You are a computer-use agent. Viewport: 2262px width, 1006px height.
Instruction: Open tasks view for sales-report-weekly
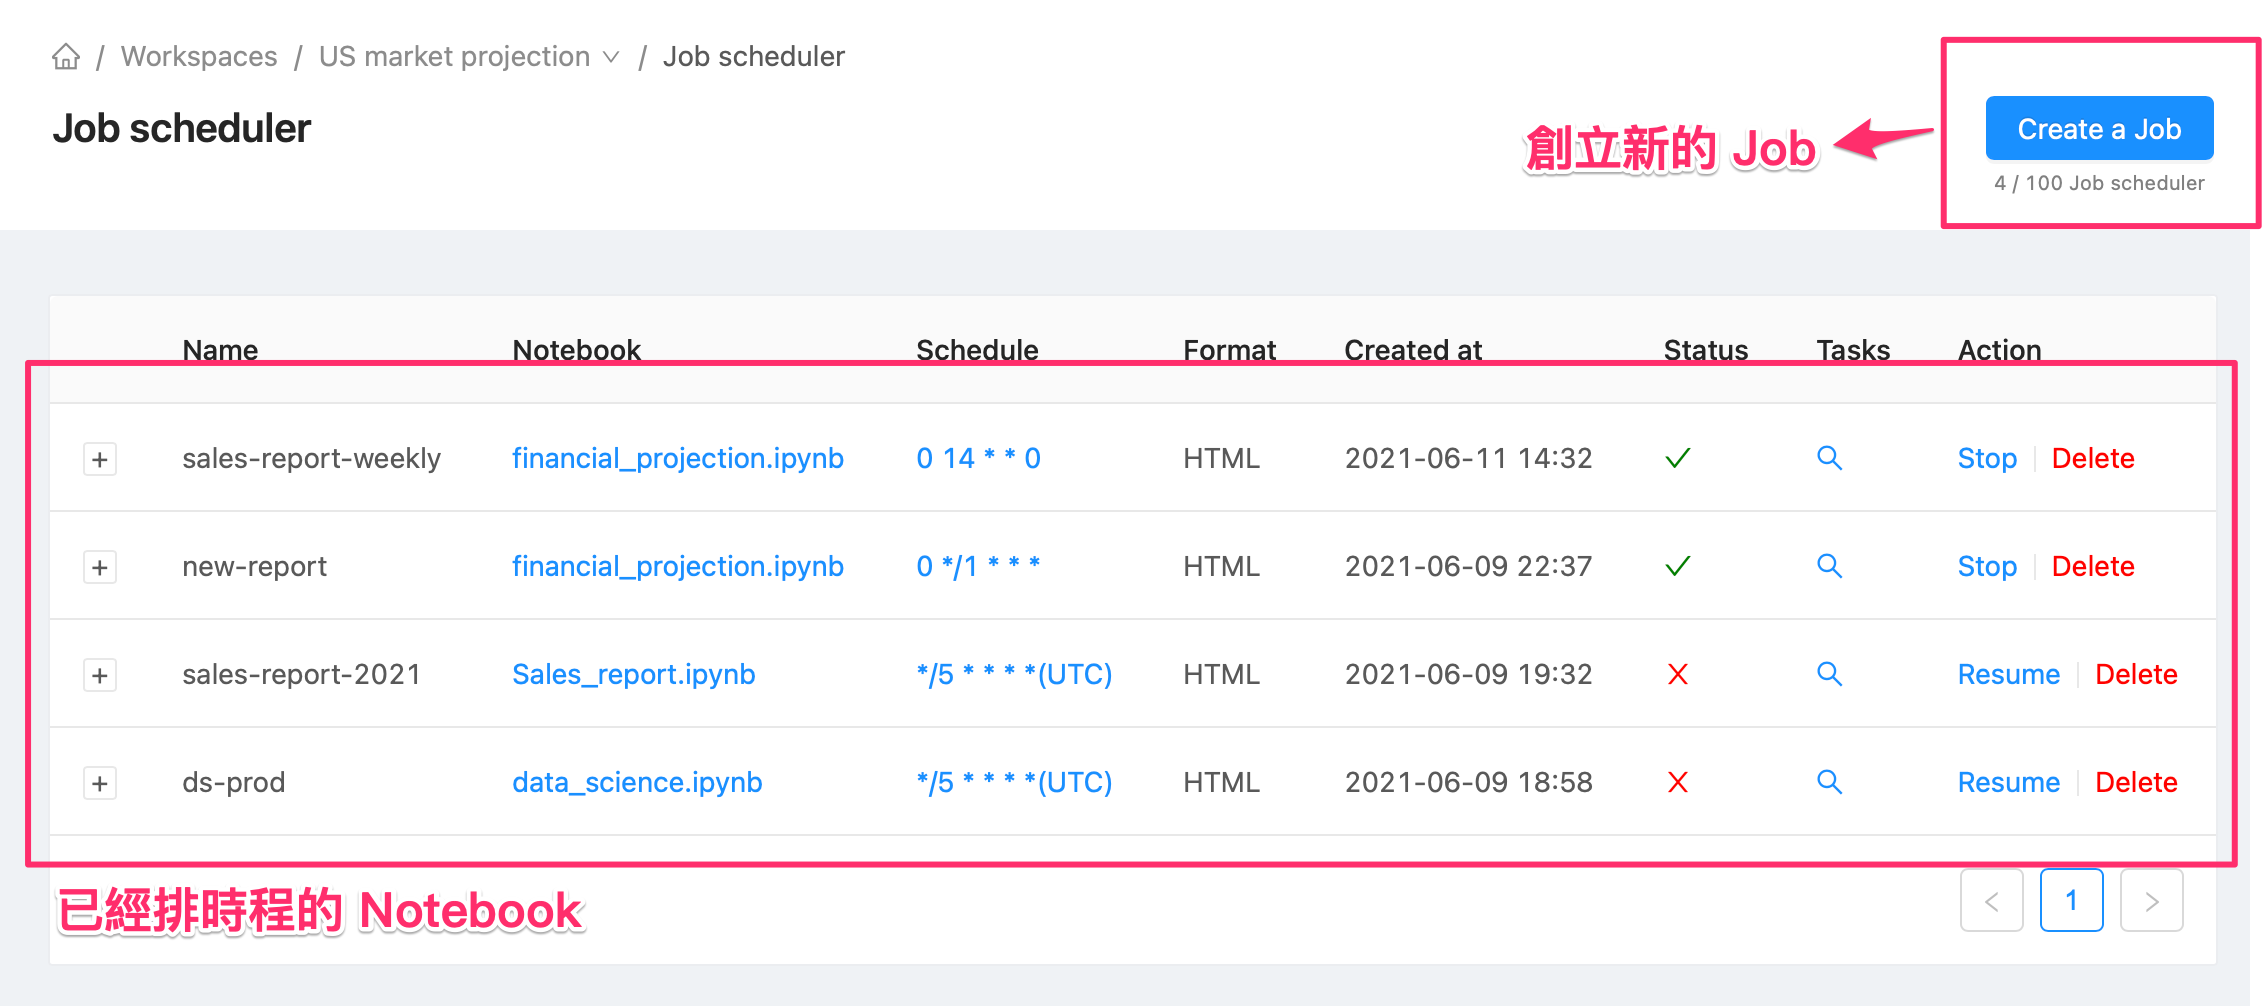pos(1829,458)
